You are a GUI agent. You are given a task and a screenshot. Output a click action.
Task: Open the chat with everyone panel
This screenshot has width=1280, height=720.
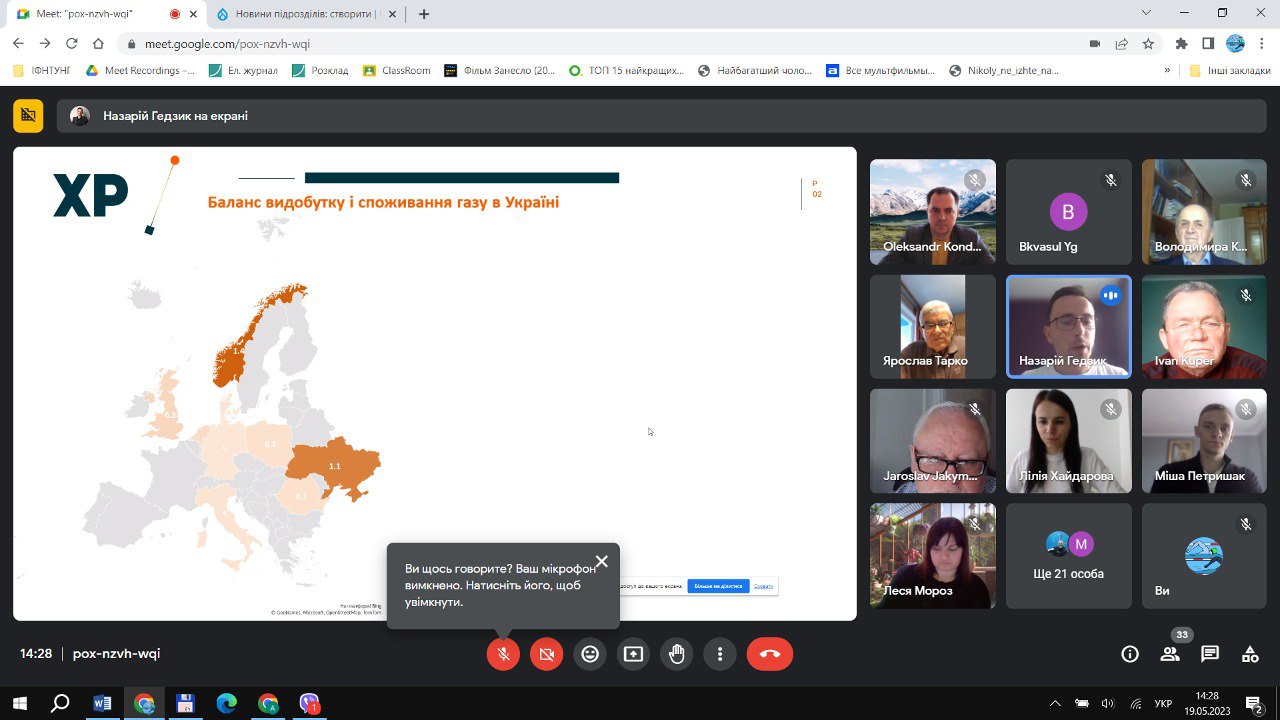pos(1210,654)
